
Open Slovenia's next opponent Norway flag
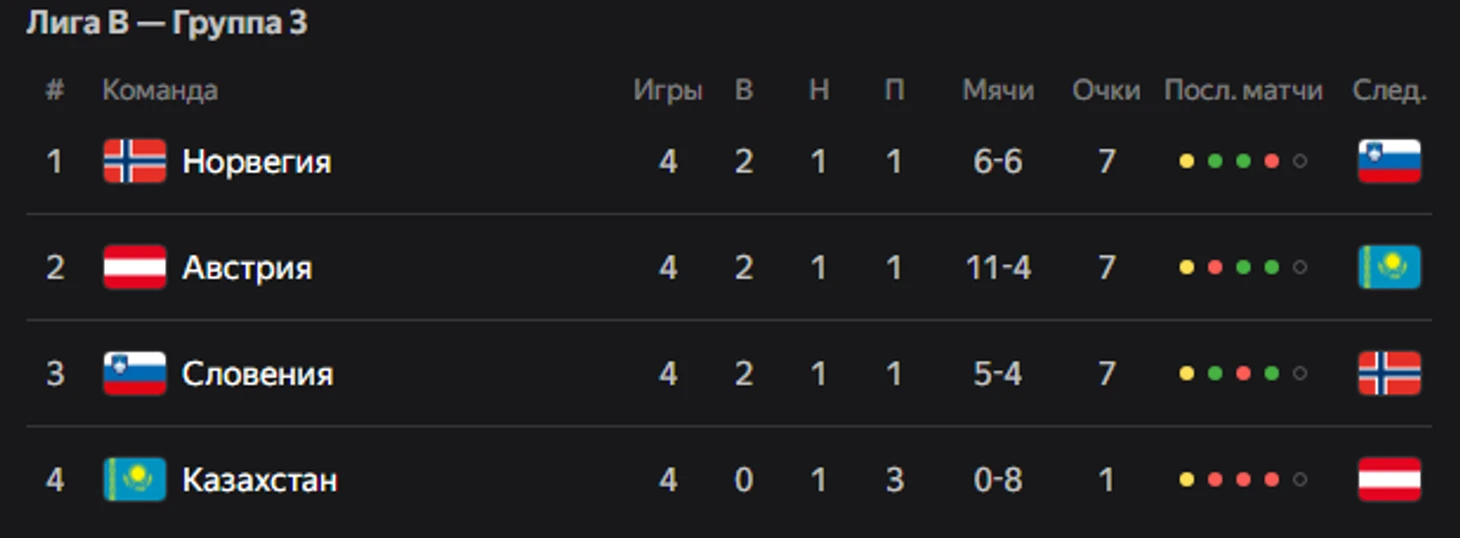(1389, 373)
